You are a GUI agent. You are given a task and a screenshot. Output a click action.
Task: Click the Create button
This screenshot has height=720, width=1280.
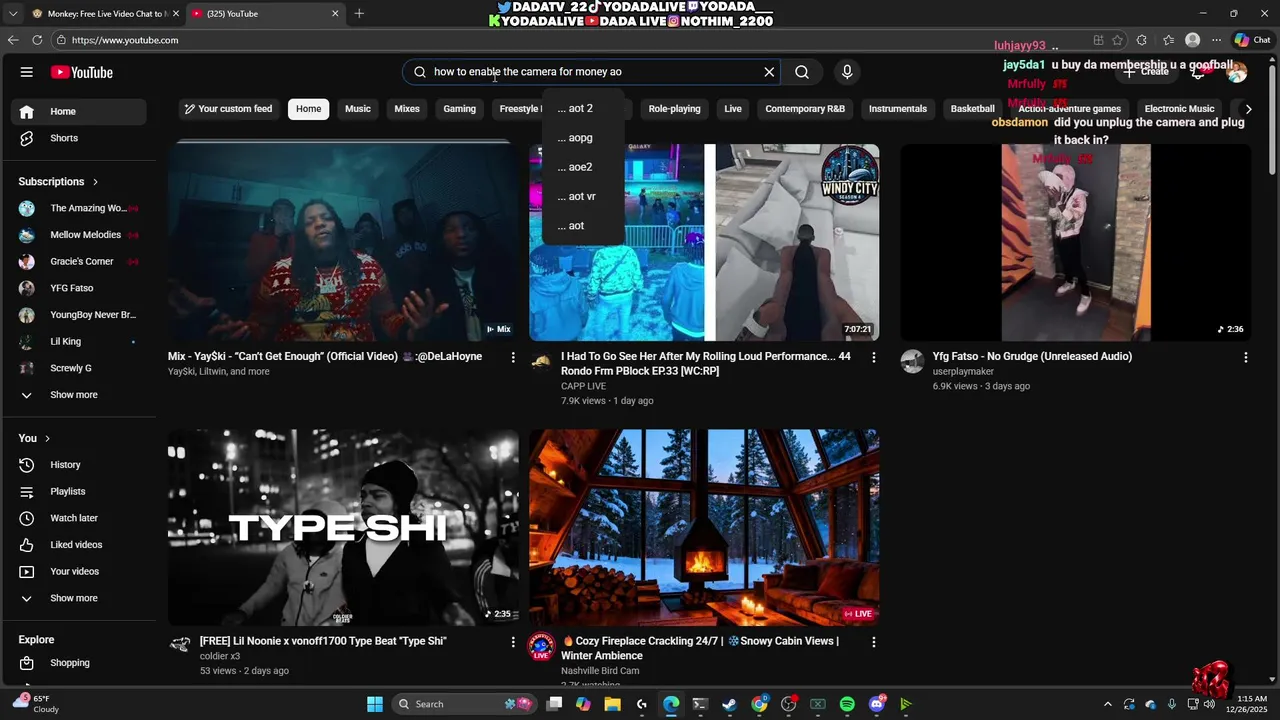(1146, 72)
